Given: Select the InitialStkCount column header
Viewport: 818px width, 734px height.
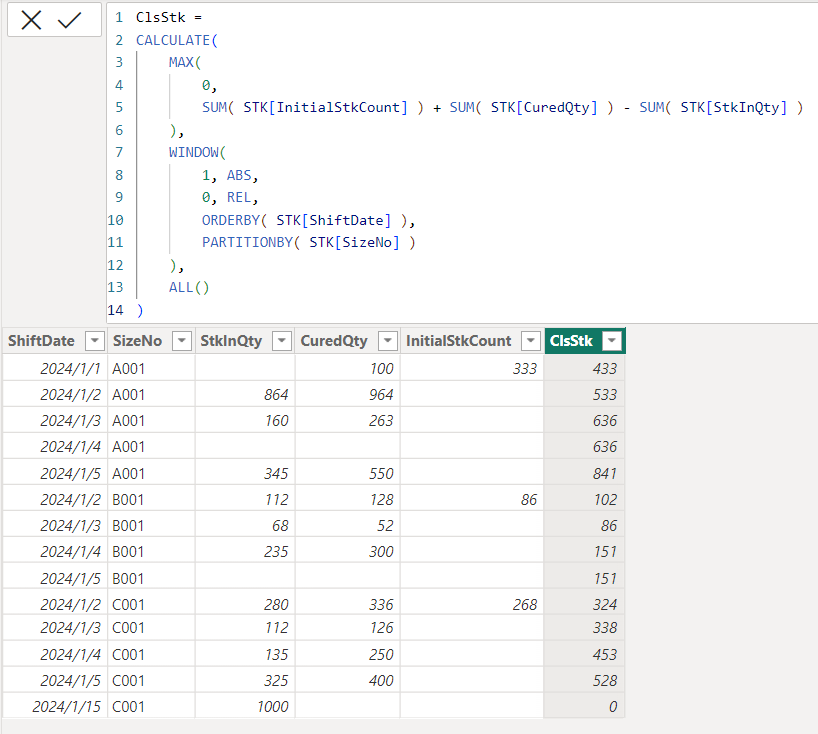Looking at the screenshot, I should tap(459, 341).
